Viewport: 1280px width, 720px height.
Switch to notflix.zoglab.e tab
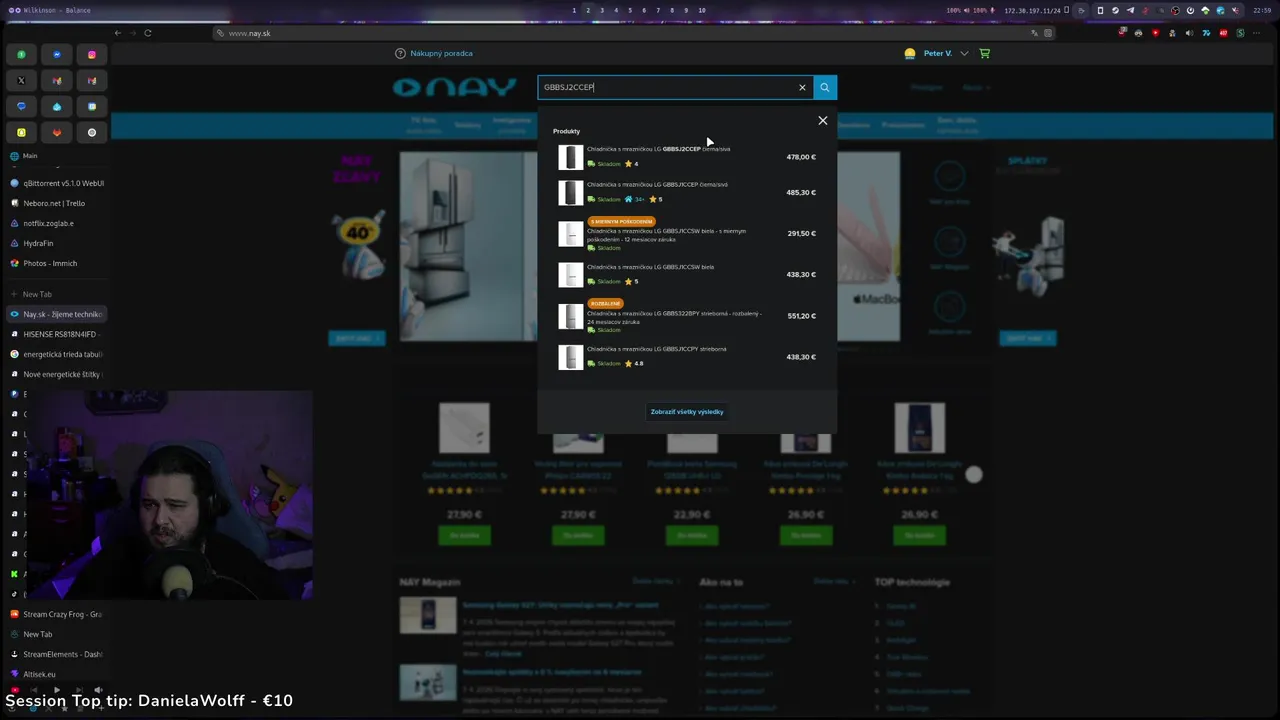coord(57,224)
